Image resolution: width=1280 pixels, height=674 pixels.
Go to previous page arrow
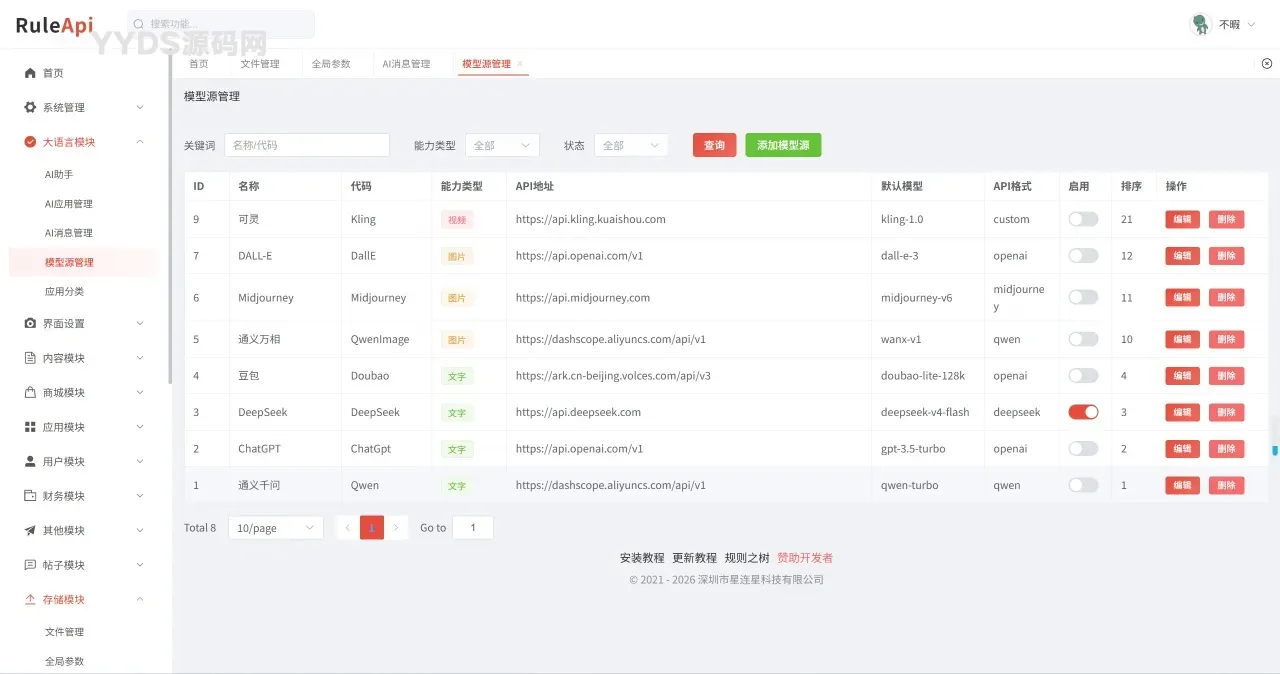pyautogui.click(x=347, y=527)
